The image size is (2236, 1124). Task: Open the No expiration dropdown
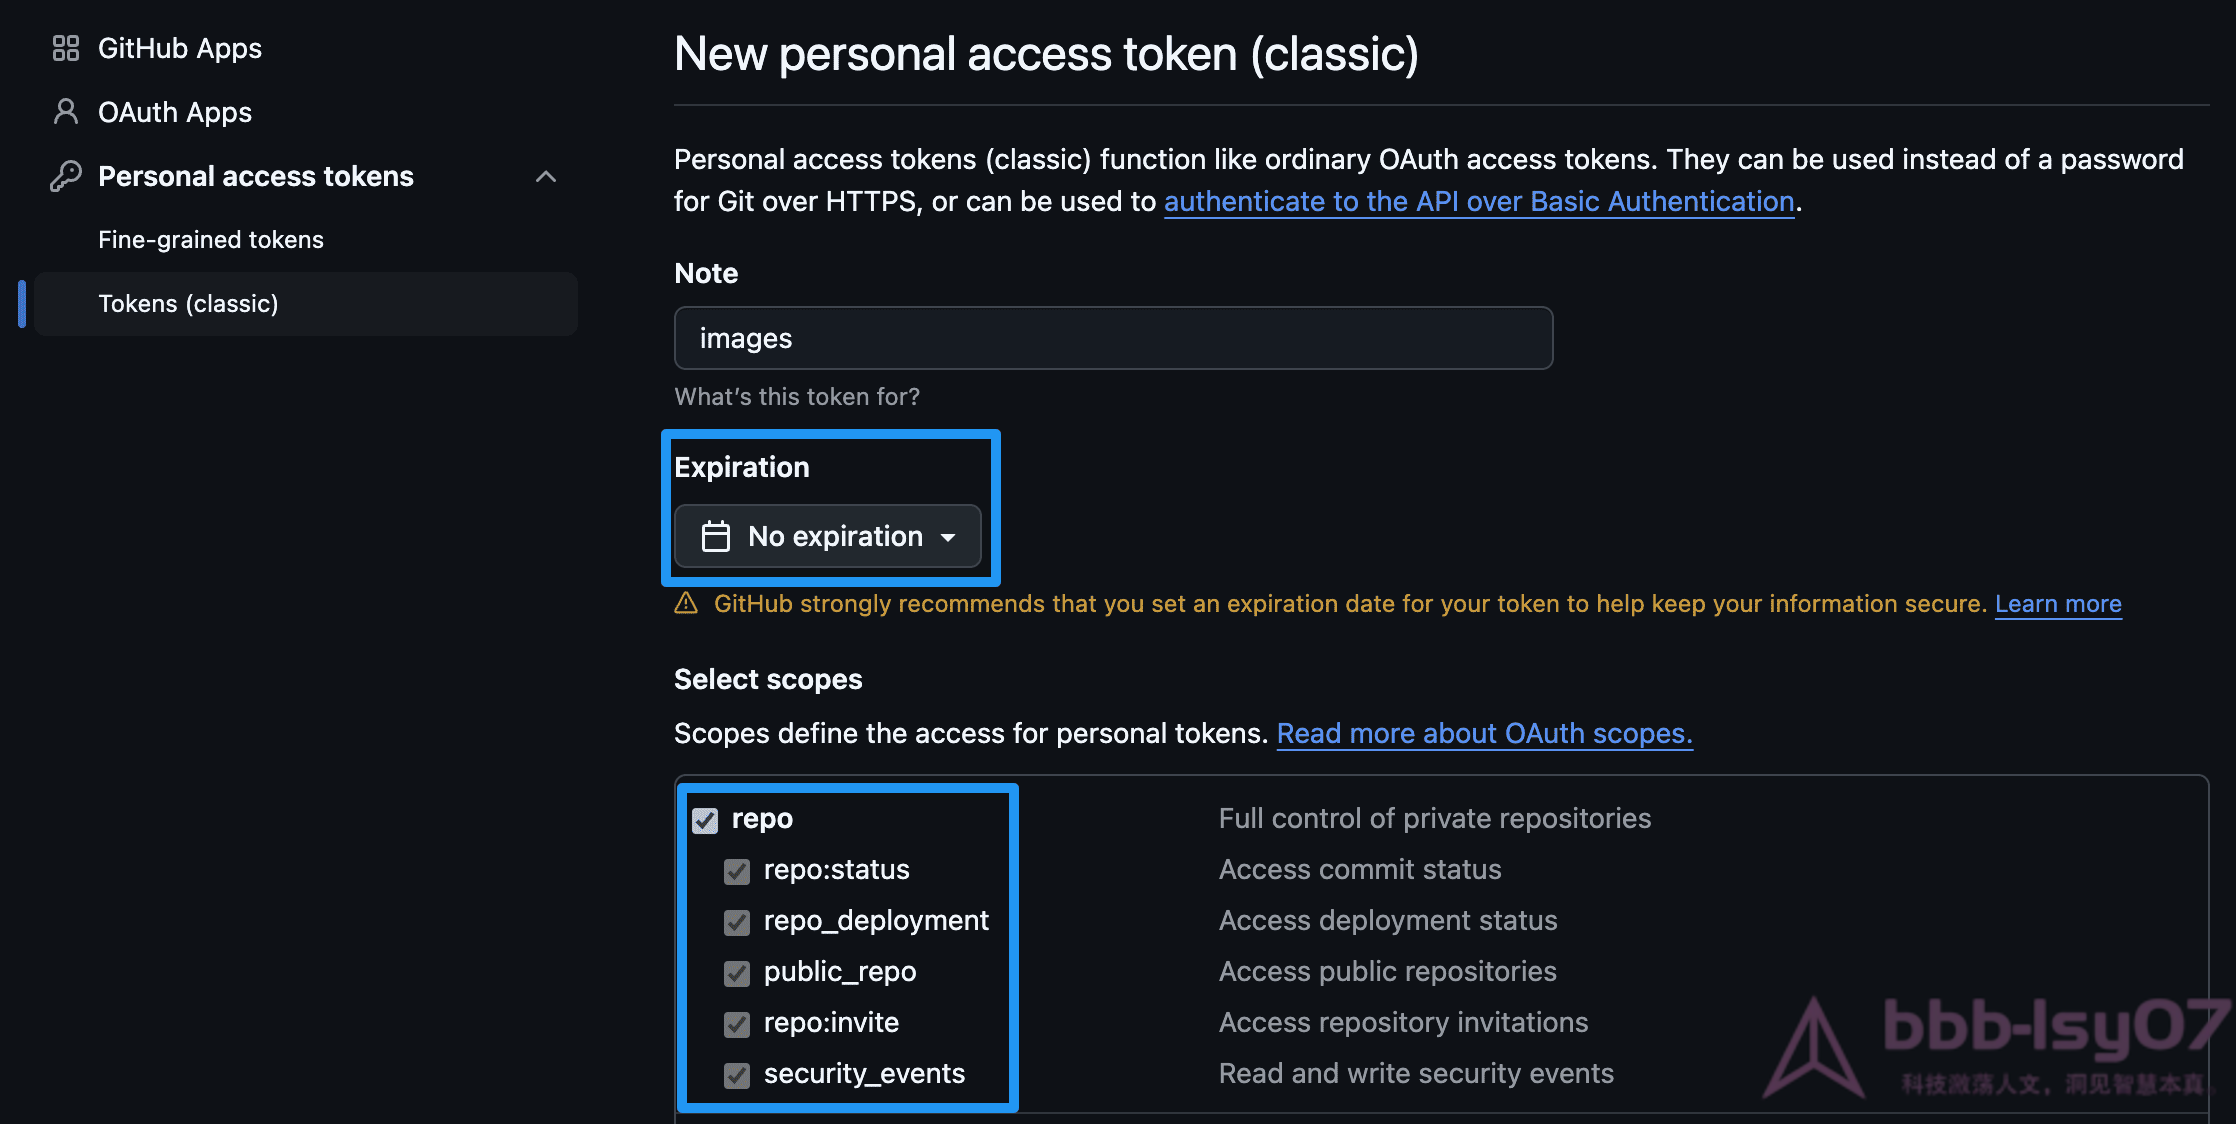pyautogui.click(x=828, y=536)
